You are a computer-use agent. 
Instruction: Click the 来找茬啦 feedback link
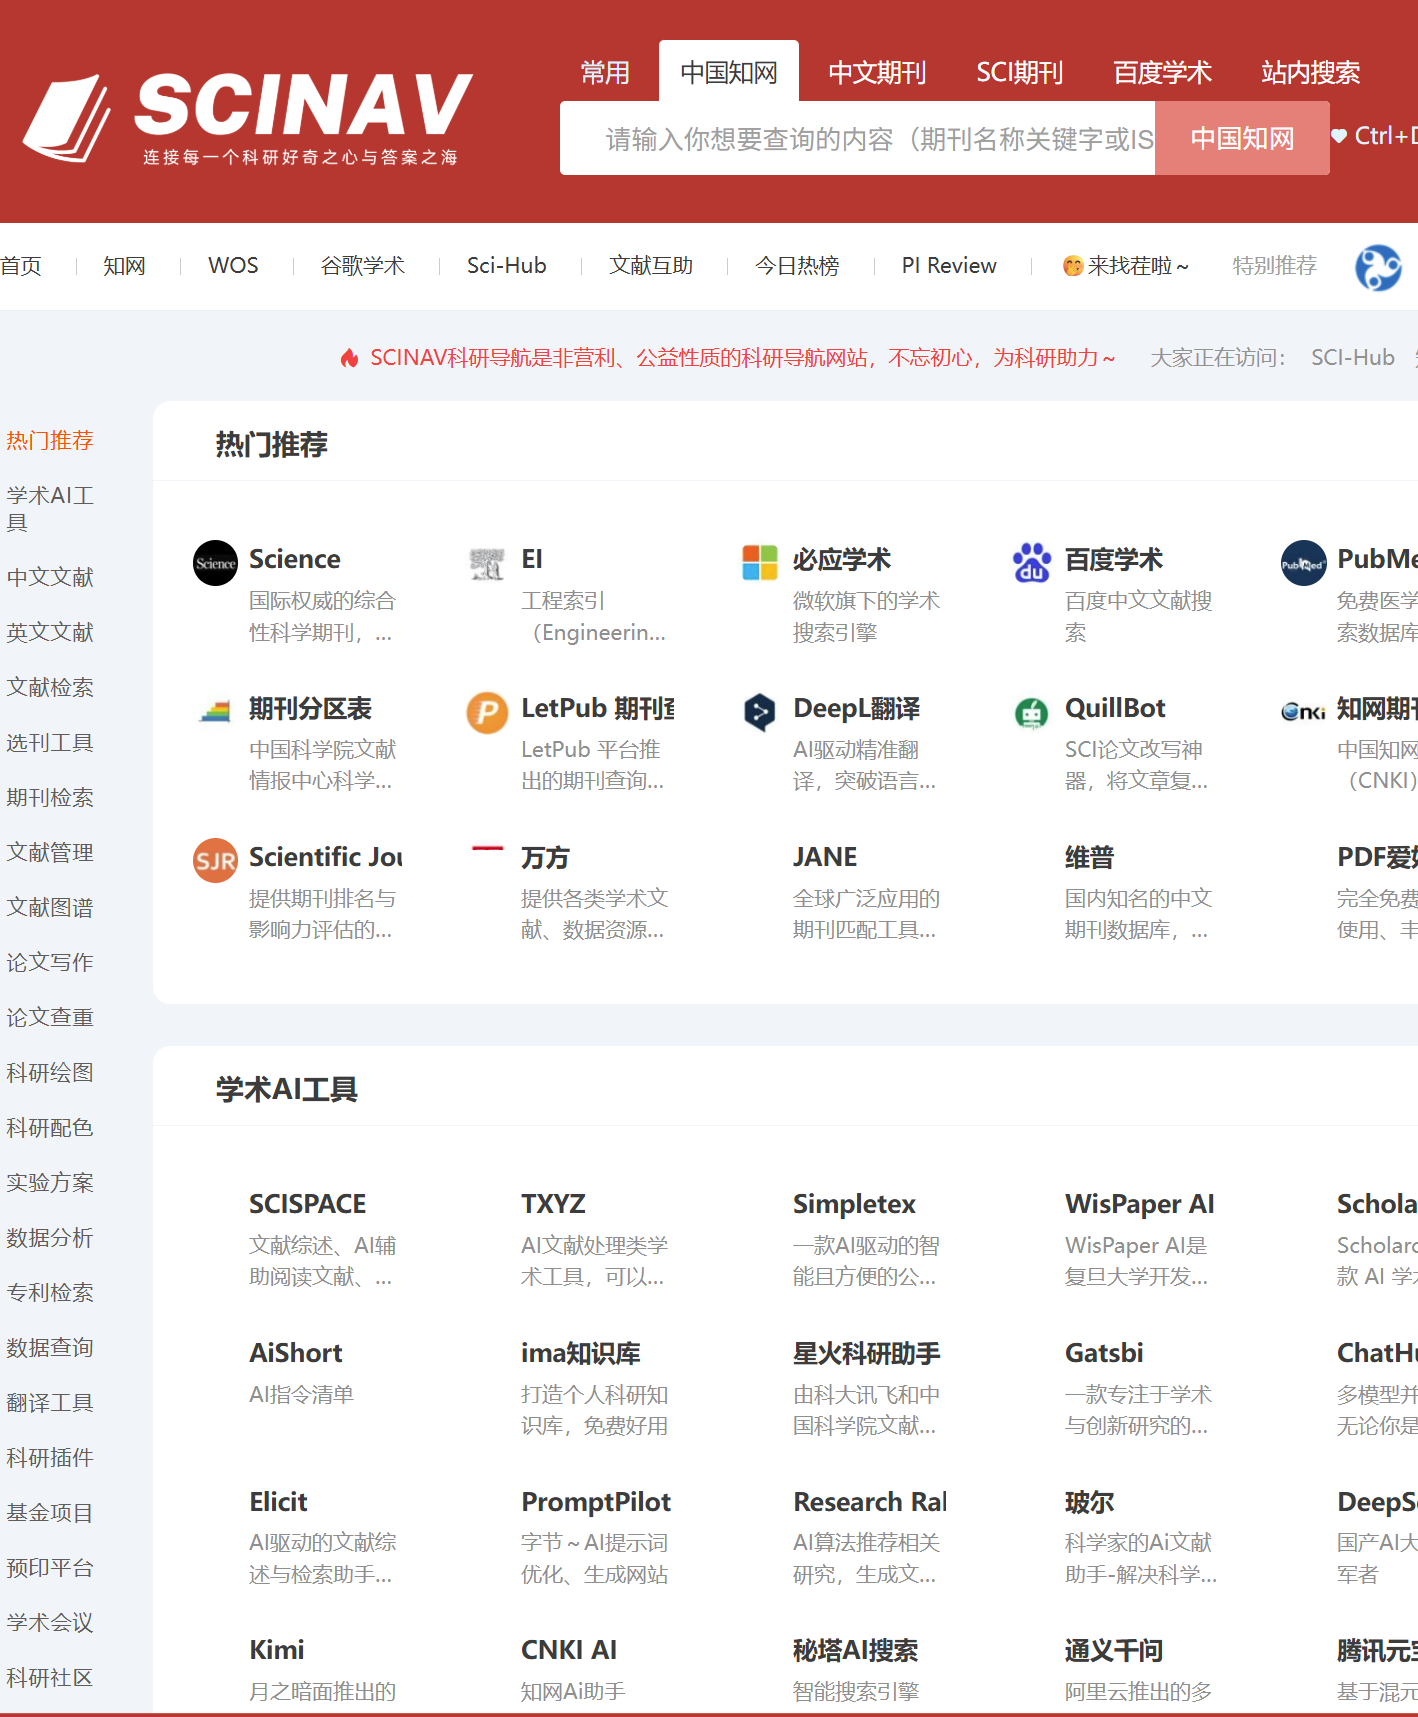click(x=1126, y=266)
